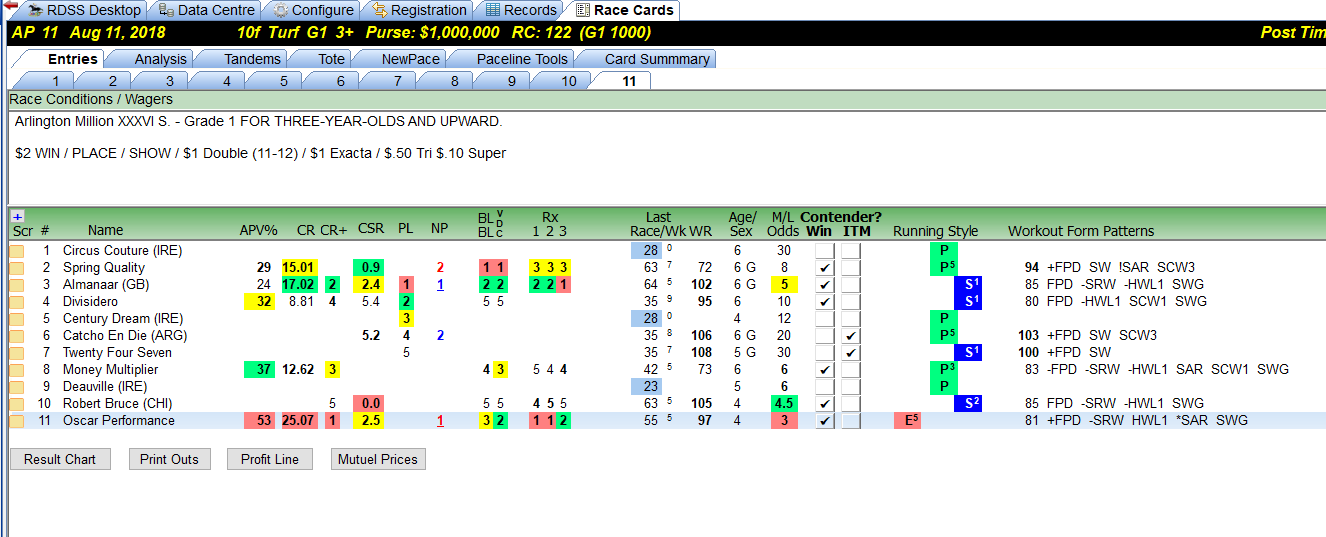Click Robert Bruce's 4.5 M/L odds cell
The height and width of the screenshot is (537, 1326).
point(784,404)
